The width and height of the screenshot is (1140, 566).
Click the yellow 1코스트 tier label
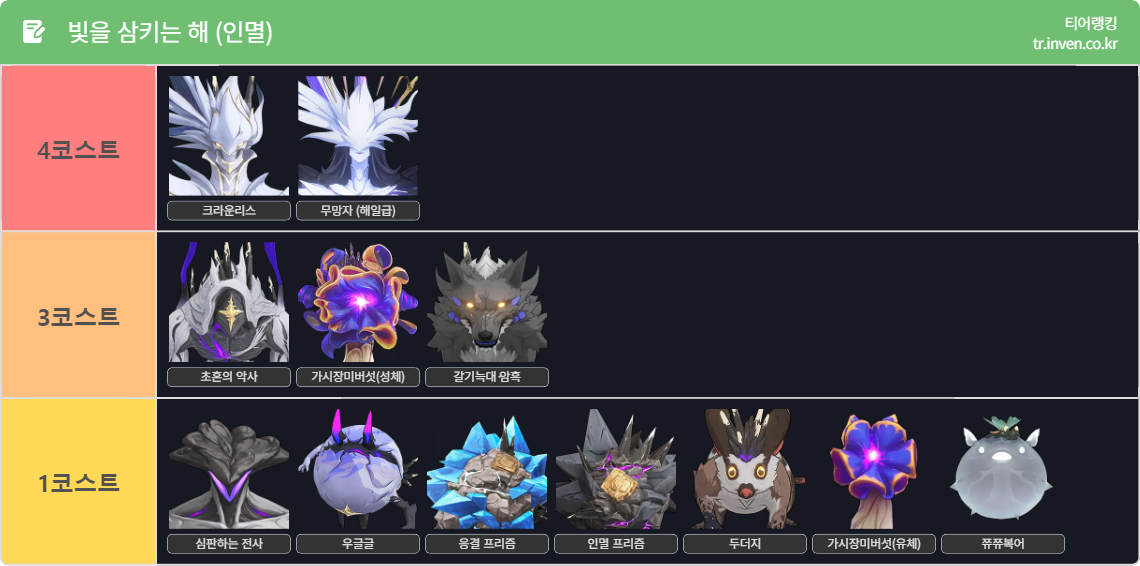click(x=79, y=482)
